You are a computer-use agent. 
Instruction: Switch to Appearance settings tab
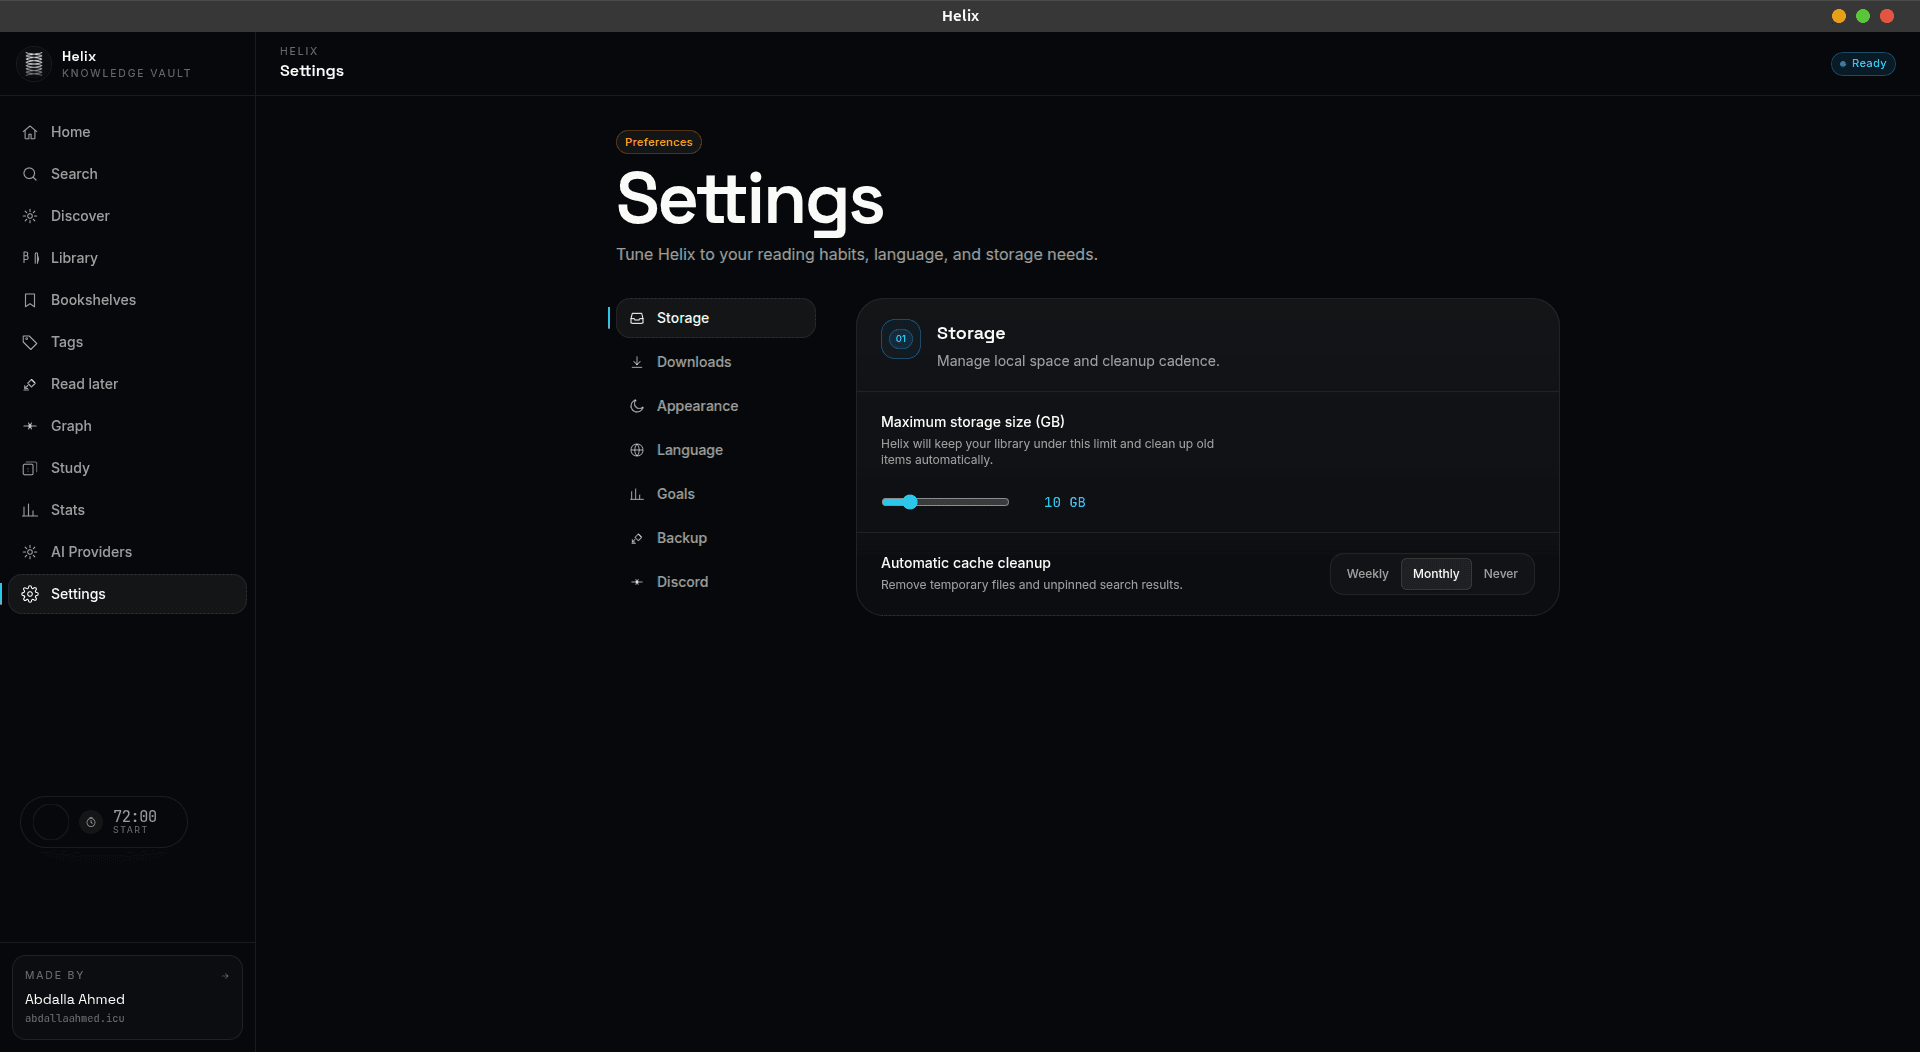point(716,406)
